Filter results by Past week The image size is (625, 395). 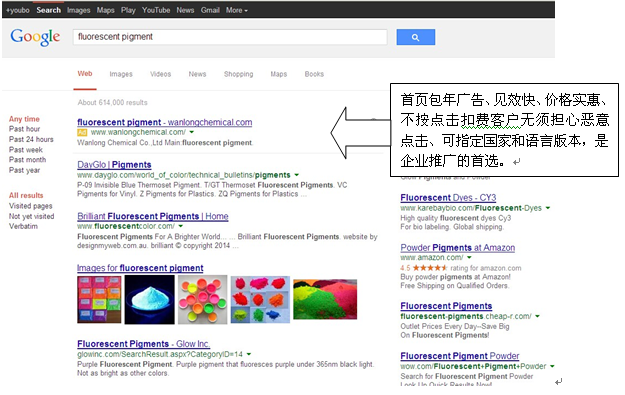click(x=26, y=150)
